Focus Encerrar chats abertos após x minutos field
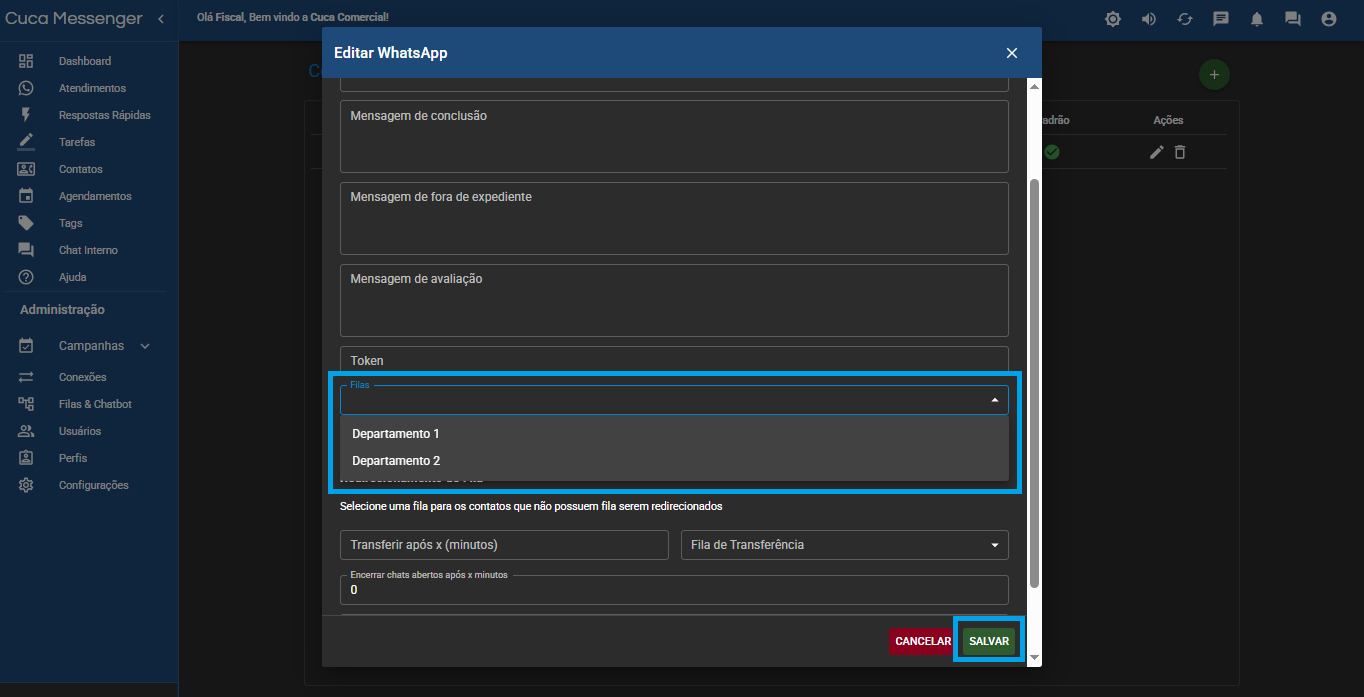 tap(674, 589)
